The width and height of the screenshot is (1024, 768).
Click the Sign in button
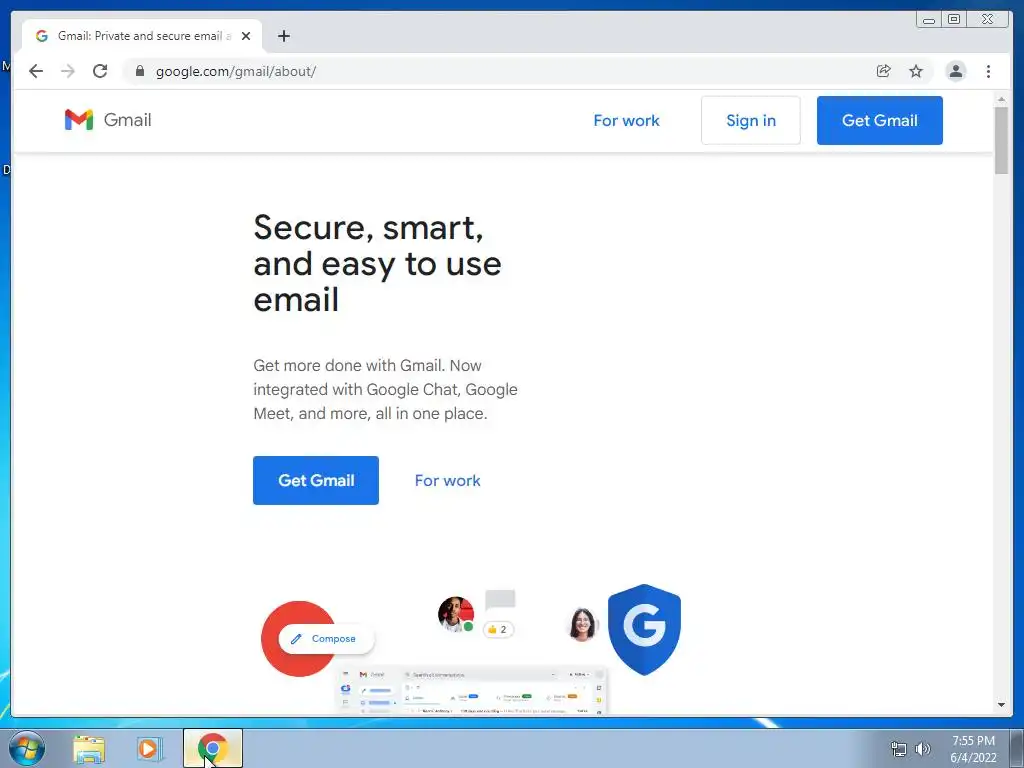750,120
